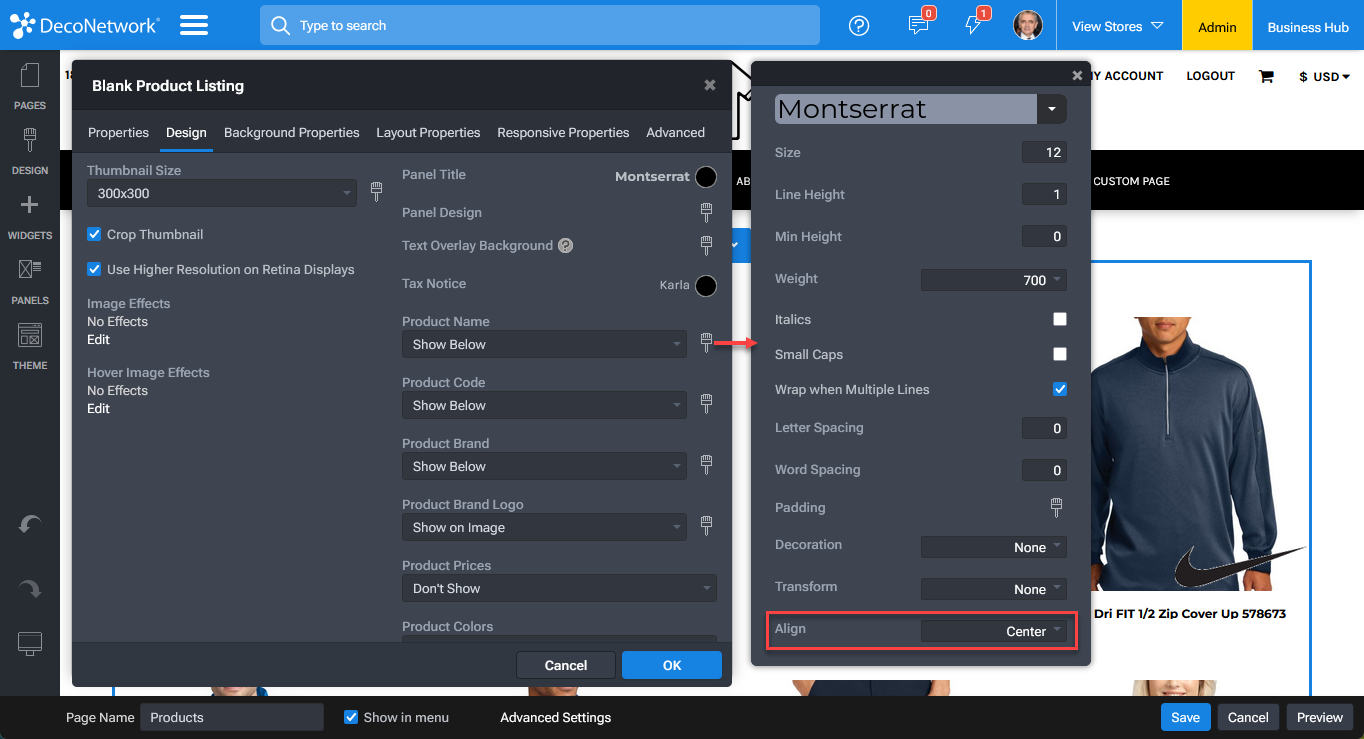Screen dimensions: 1364x739
Task: Open the Align dropdown set to Center
Action: pyautogui.click(x=996, y=631)
